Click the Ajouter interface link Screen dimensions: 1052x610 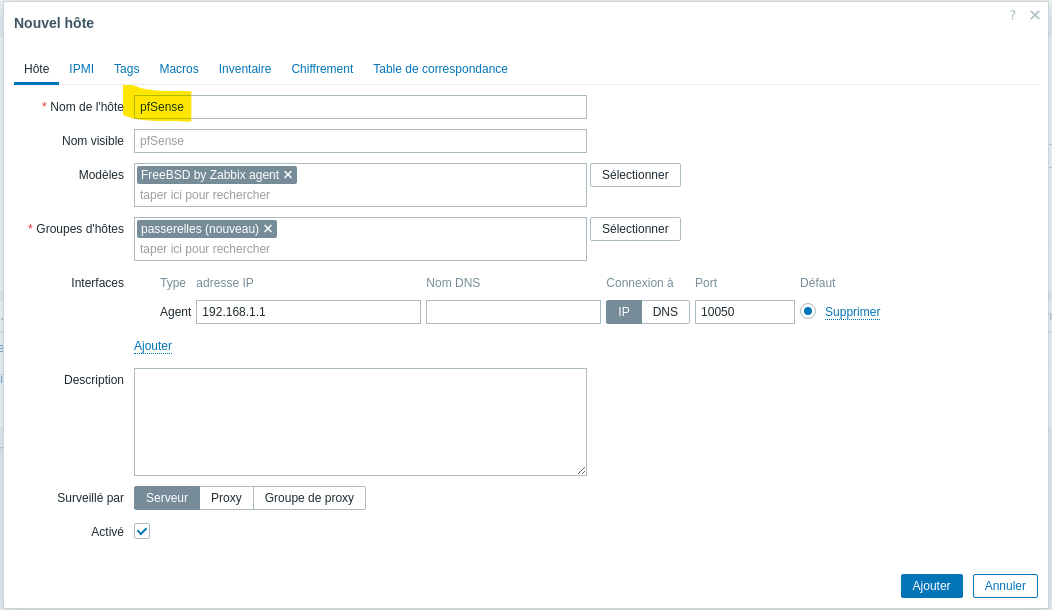tap(153, 346)
